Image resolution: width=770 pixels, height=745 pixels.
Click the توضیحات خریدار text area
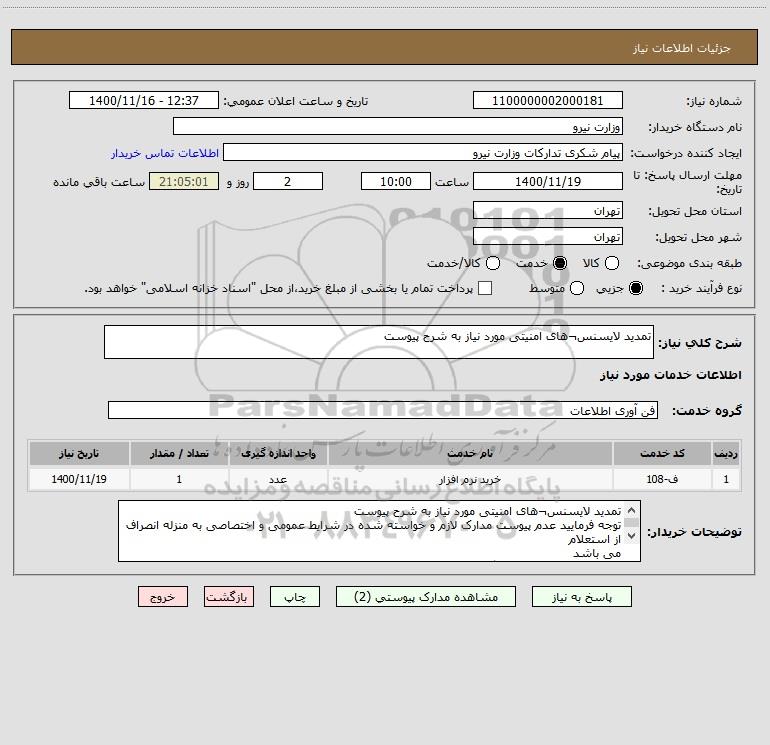(x=379, y=531)
